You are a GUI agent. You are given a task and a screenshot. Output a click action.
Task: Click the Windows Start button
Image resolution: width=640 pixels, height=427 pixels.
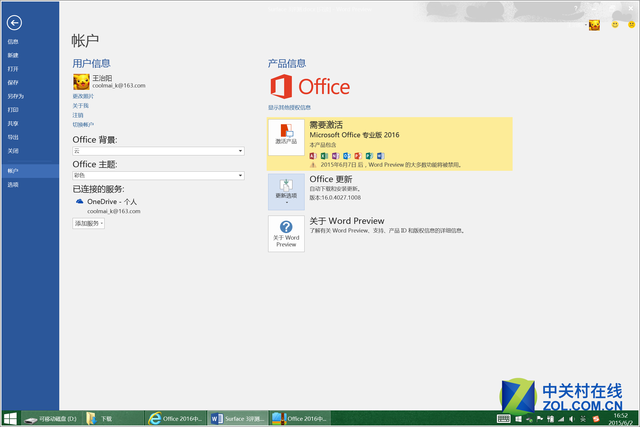[10, 419]
